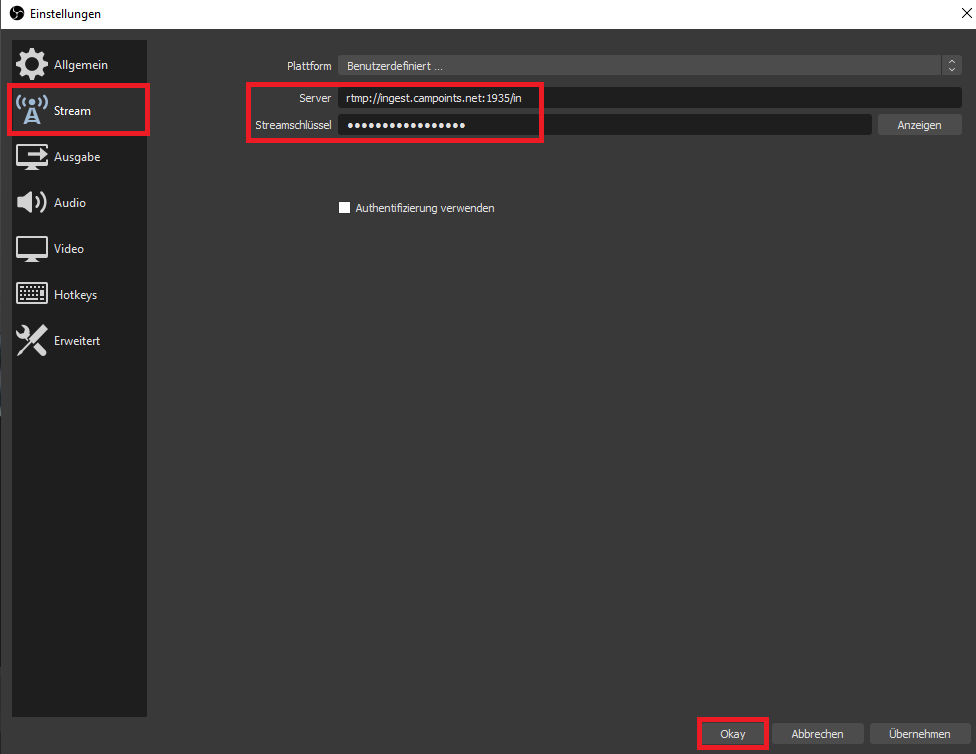Click the Plattform dropdown arrow spinner
Viewport: 976px width, 754px height.
click(x=952, y=65)
